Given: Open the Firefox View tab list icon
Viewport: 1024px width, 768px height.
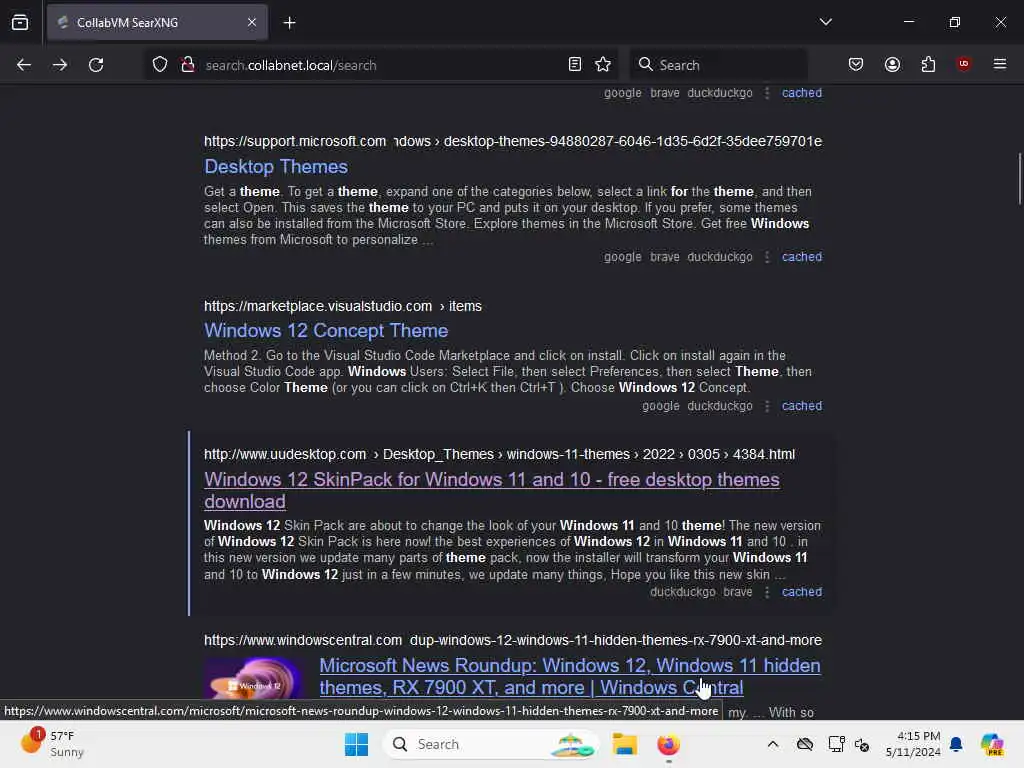Looking at the screenshot, I should 20,22.
